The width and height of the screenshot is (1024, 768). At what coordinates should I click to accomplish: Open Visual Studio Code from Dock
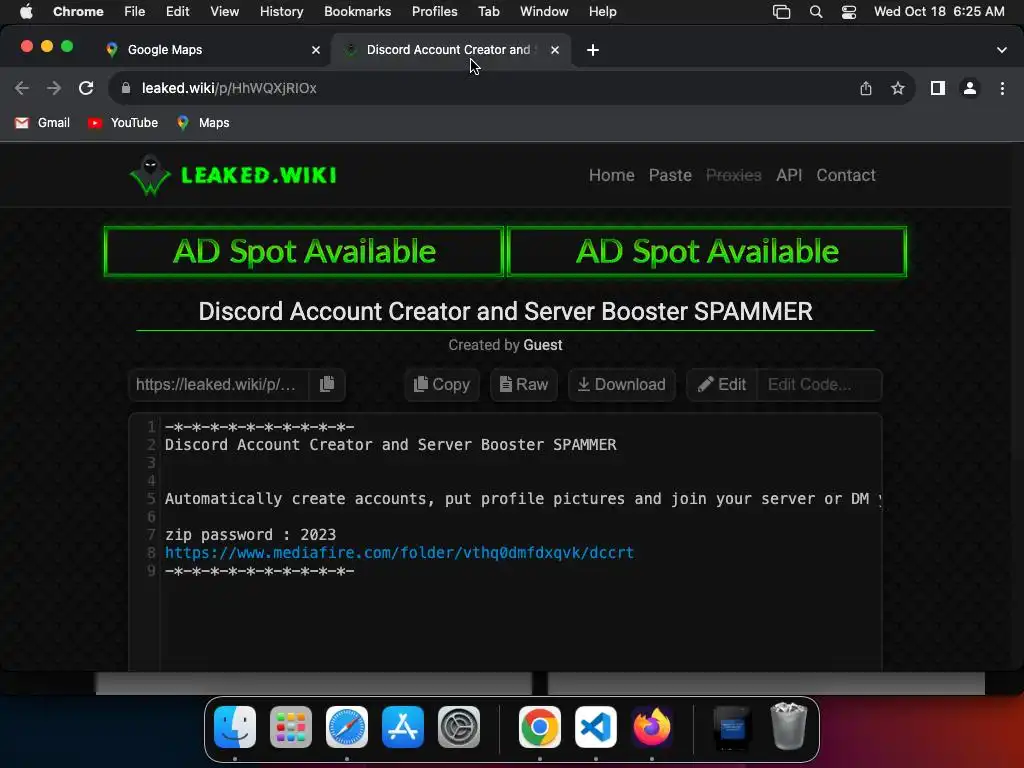click(596, 727)
